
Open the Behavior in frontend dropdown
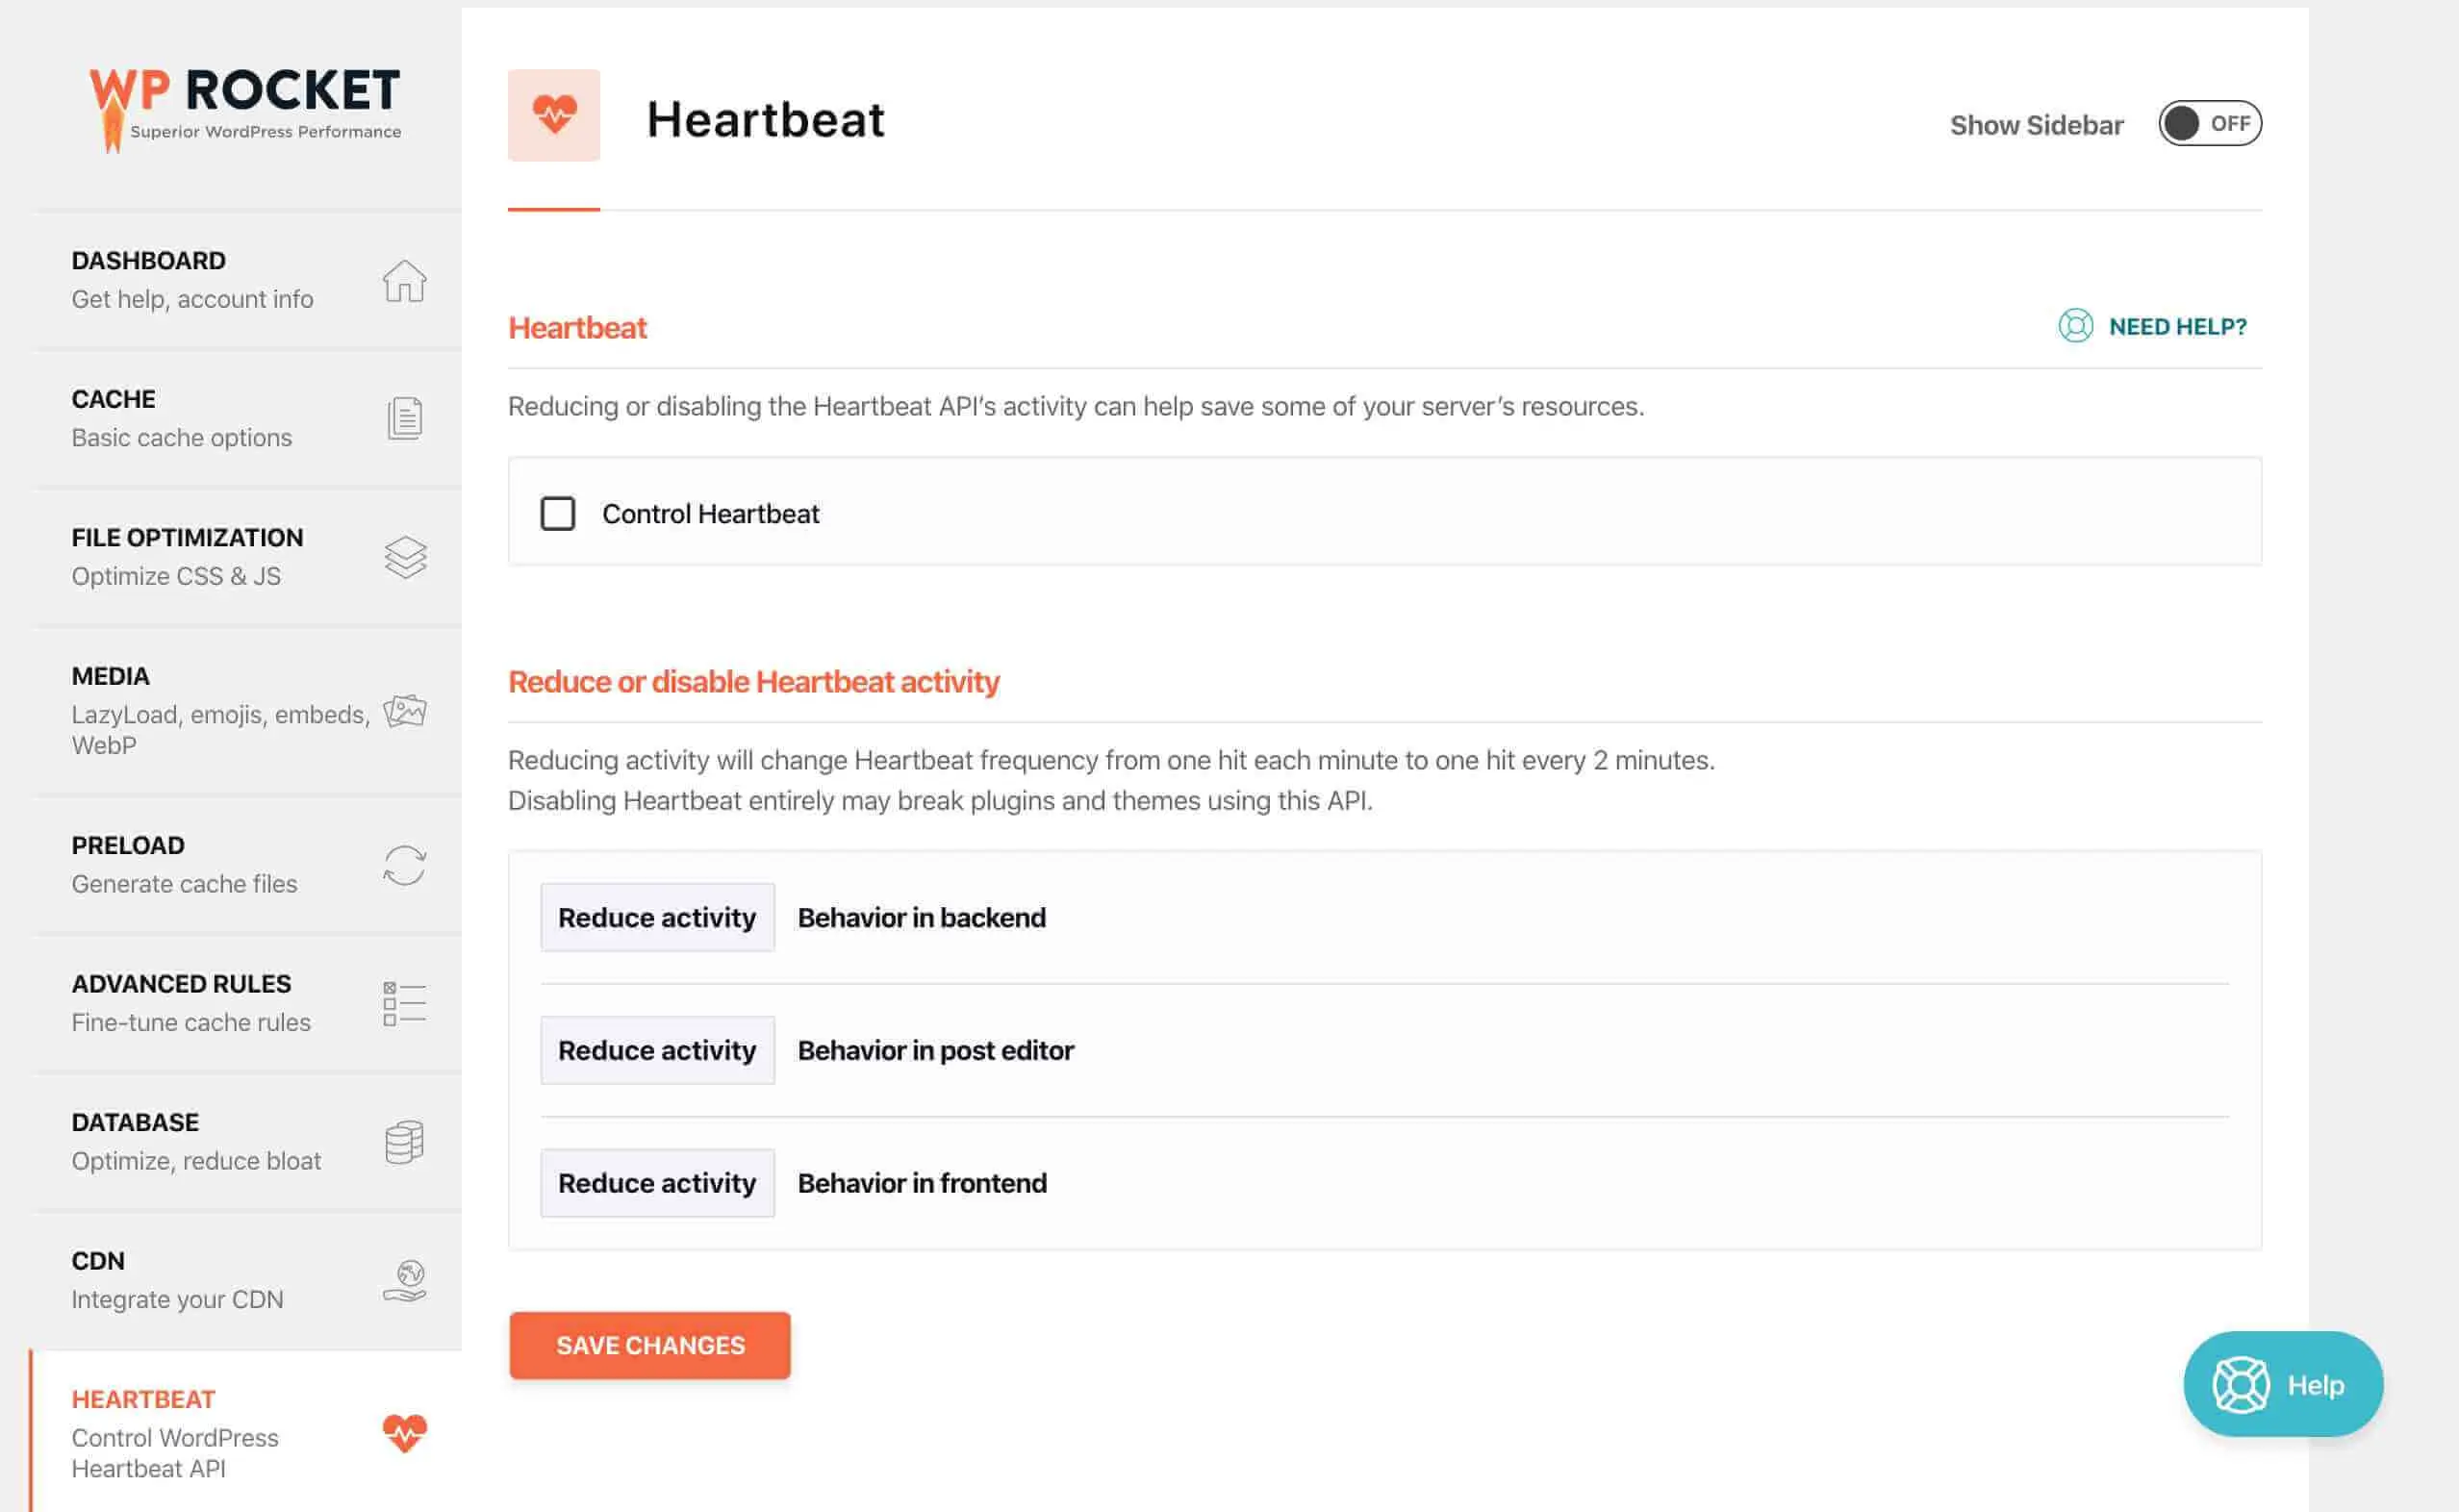(657, 1183)
